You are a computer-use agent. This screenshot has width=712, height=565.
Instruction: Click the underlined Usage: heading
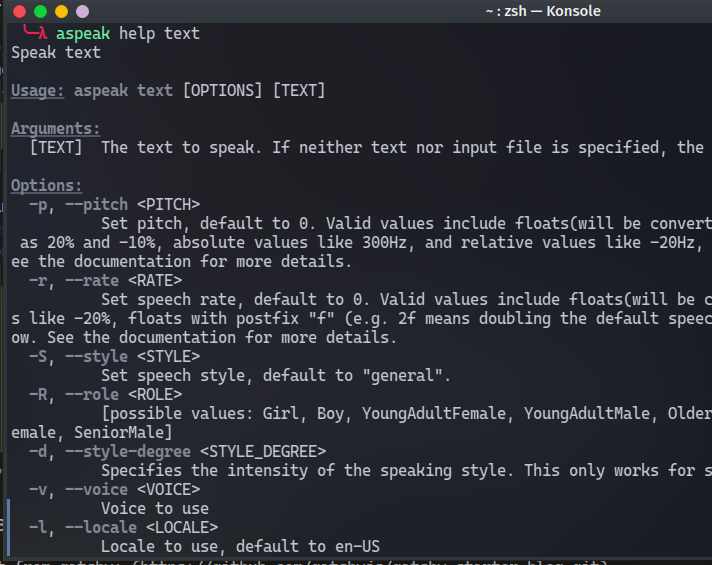[x=37, y=90]
